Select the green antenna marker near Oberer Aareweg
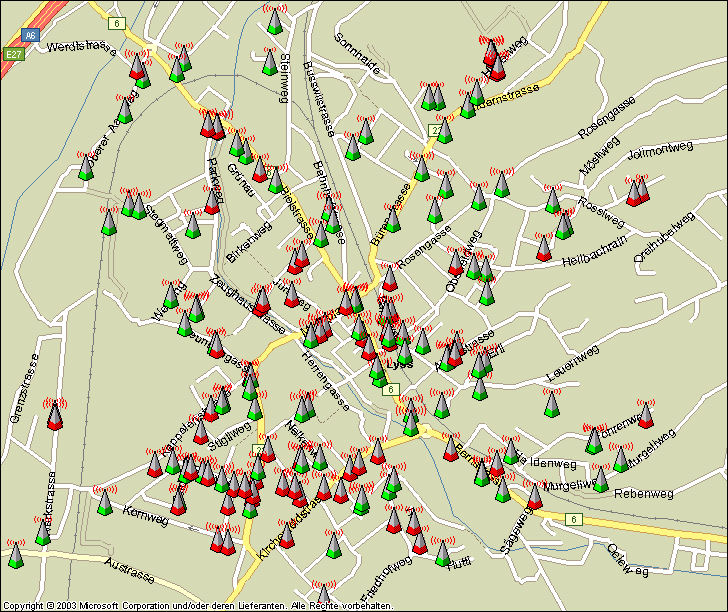The width and height of the screenshot is (728, 612). coord(85,167)
